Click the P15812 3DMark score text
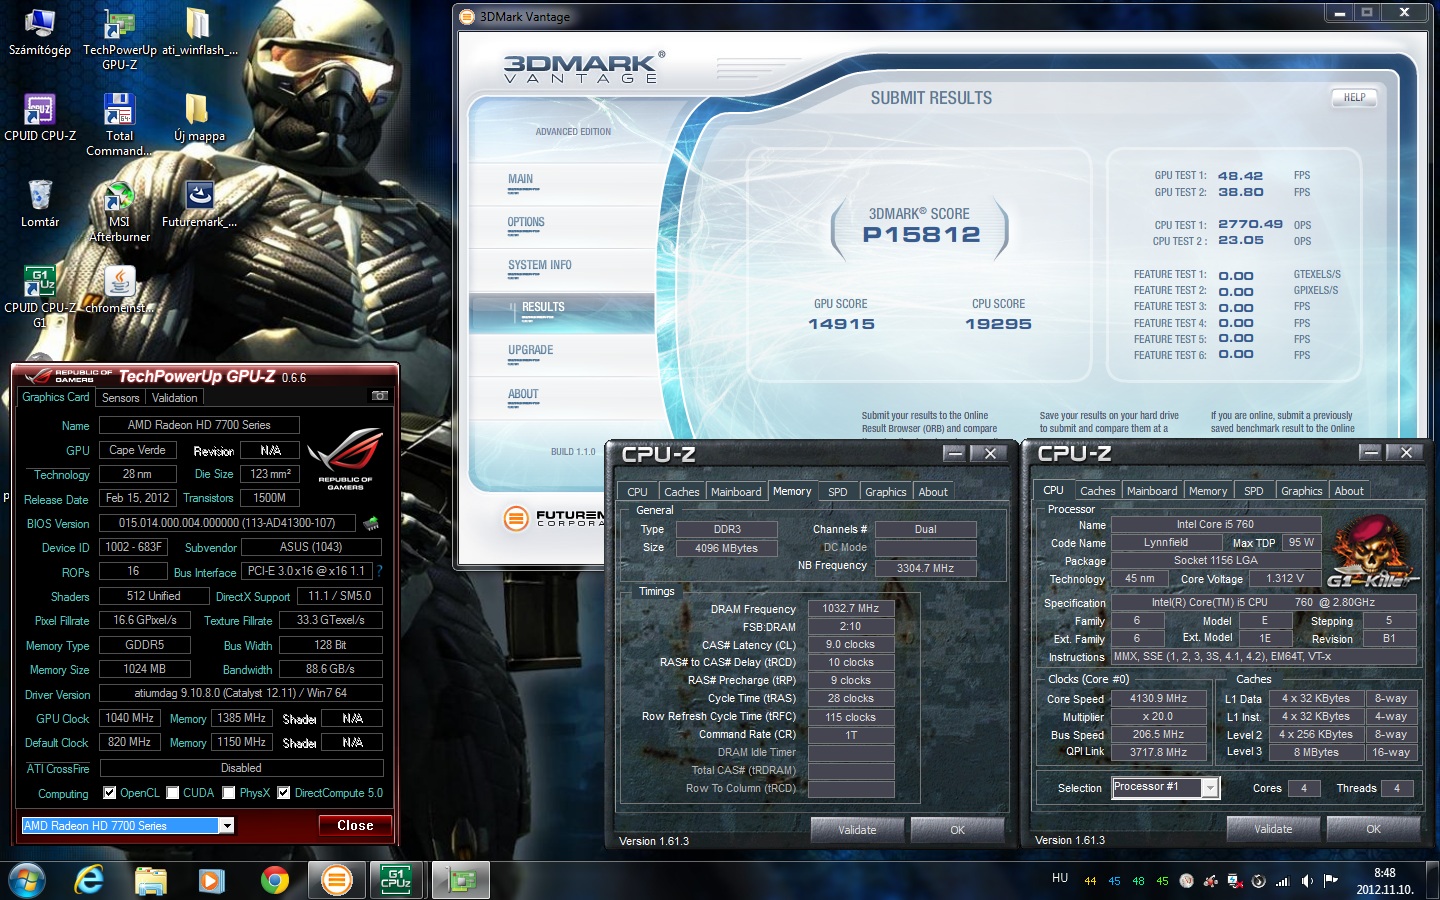This screenshot has height=900, width=1440. pos(921,235)
